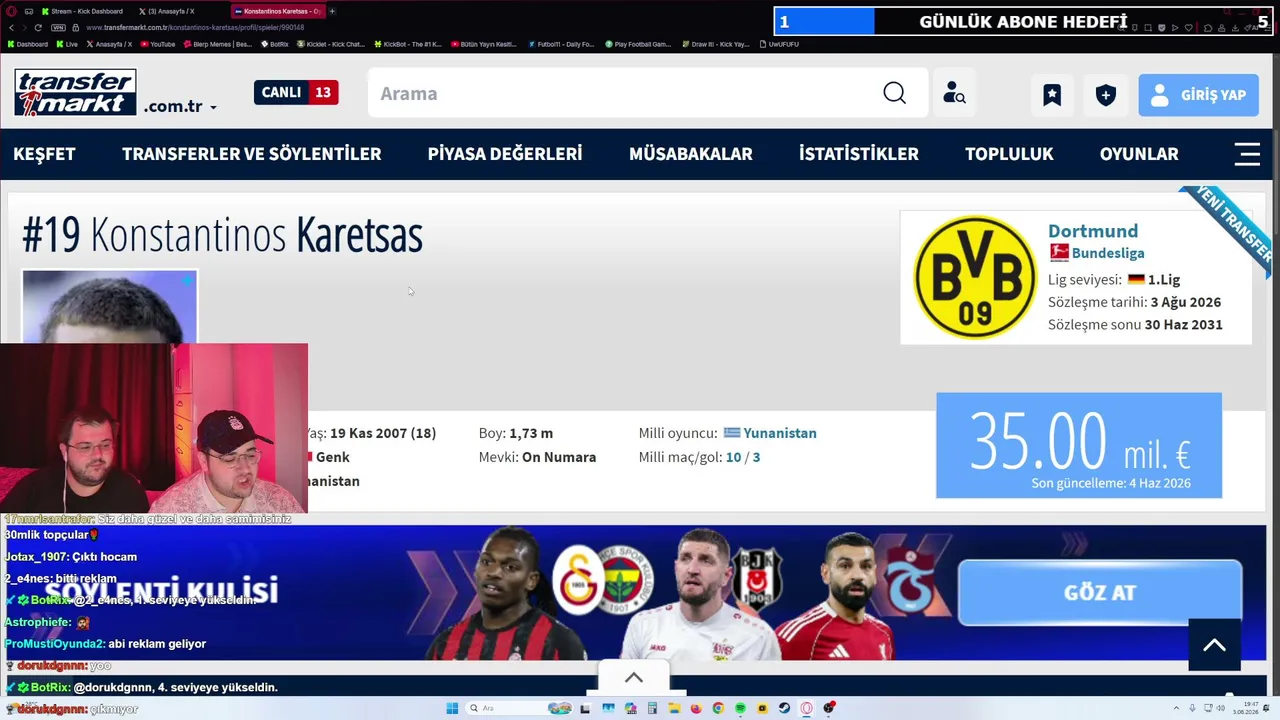Viewport: 1280px width, 720px height.
Task: Open Steam from the taskbar
Action: [x=784, y=708]
